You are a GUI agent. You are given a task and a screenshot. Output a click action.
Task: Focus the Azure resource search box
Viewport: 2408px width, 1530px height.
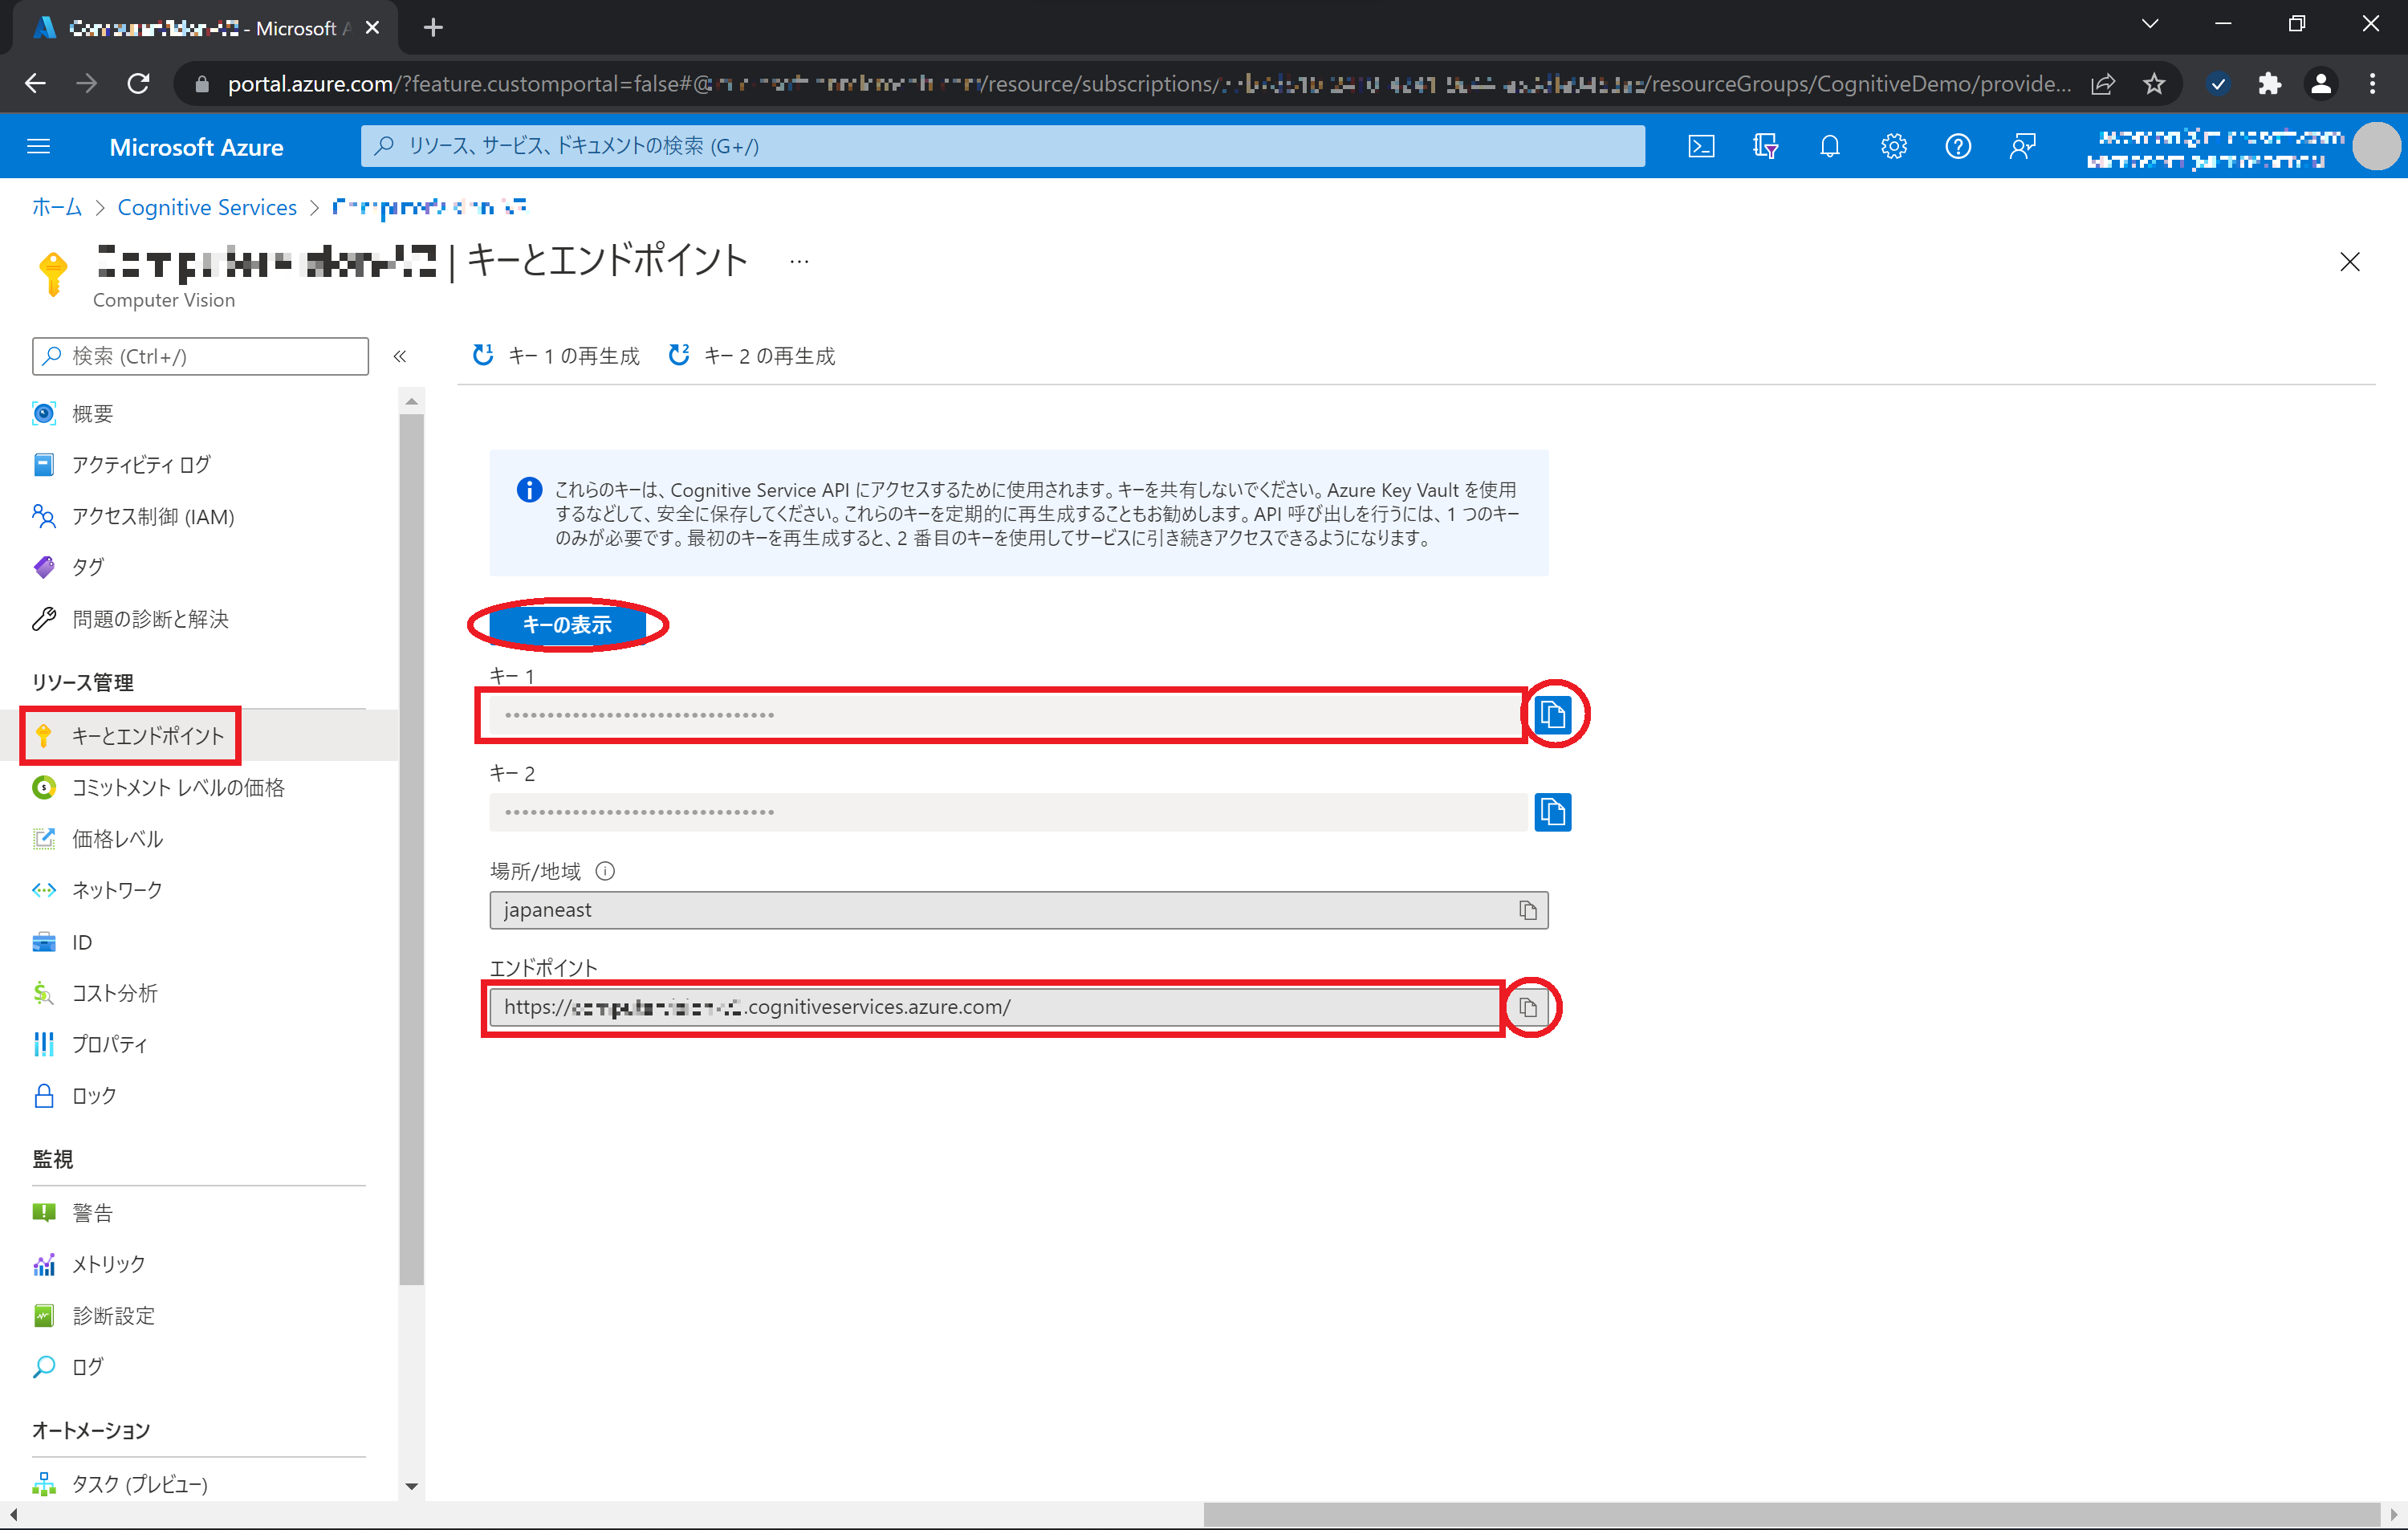[x=1002, y=146]
